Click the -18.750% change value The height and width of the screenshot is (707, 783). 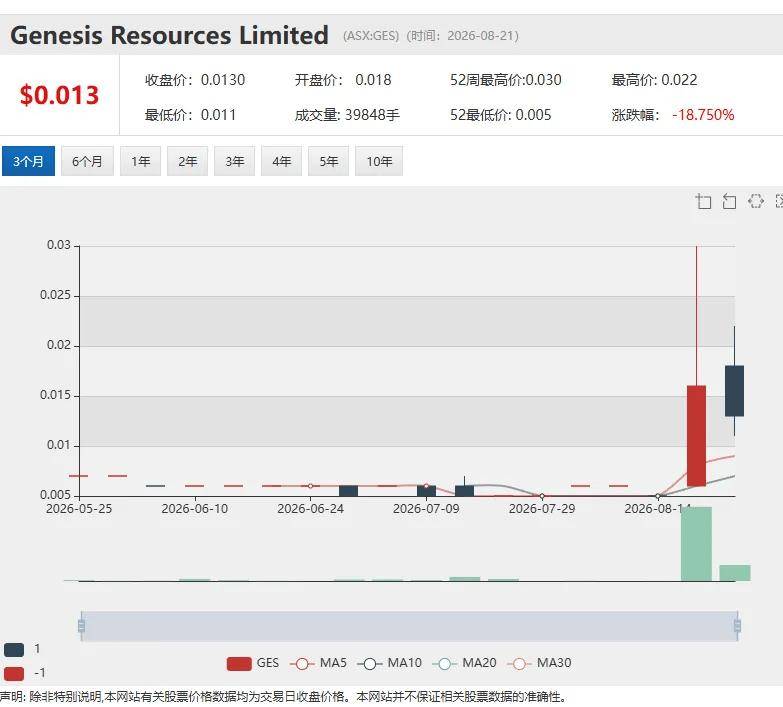(703, 115)
